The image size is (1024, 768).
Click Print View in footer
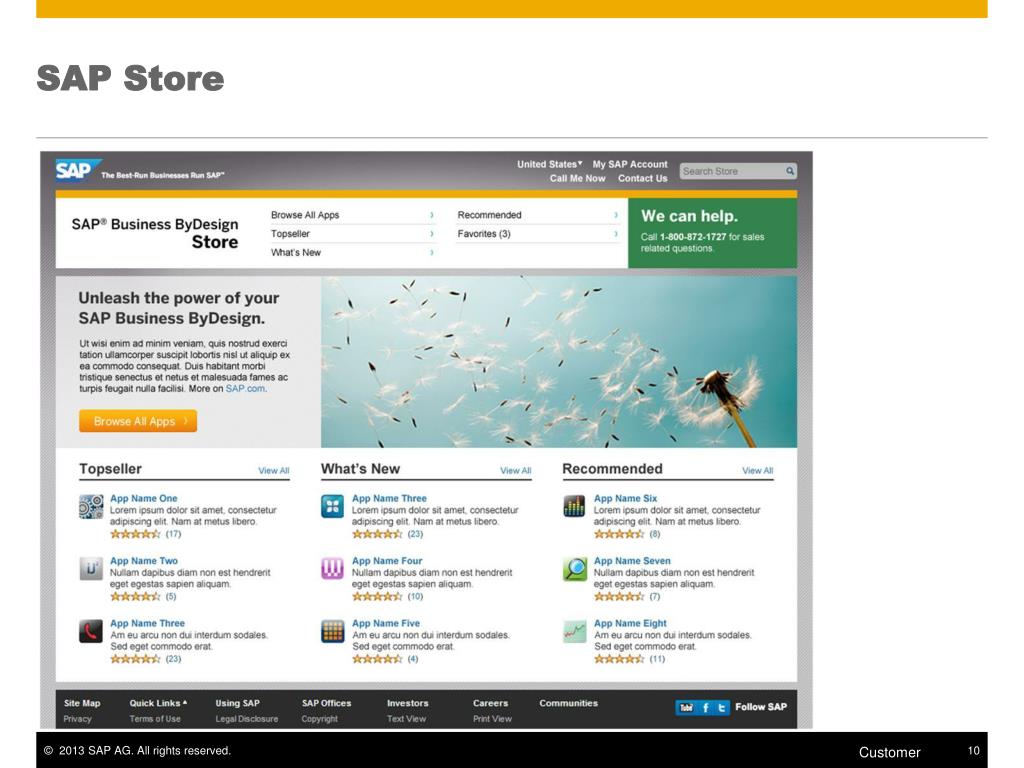pos(492,719)
